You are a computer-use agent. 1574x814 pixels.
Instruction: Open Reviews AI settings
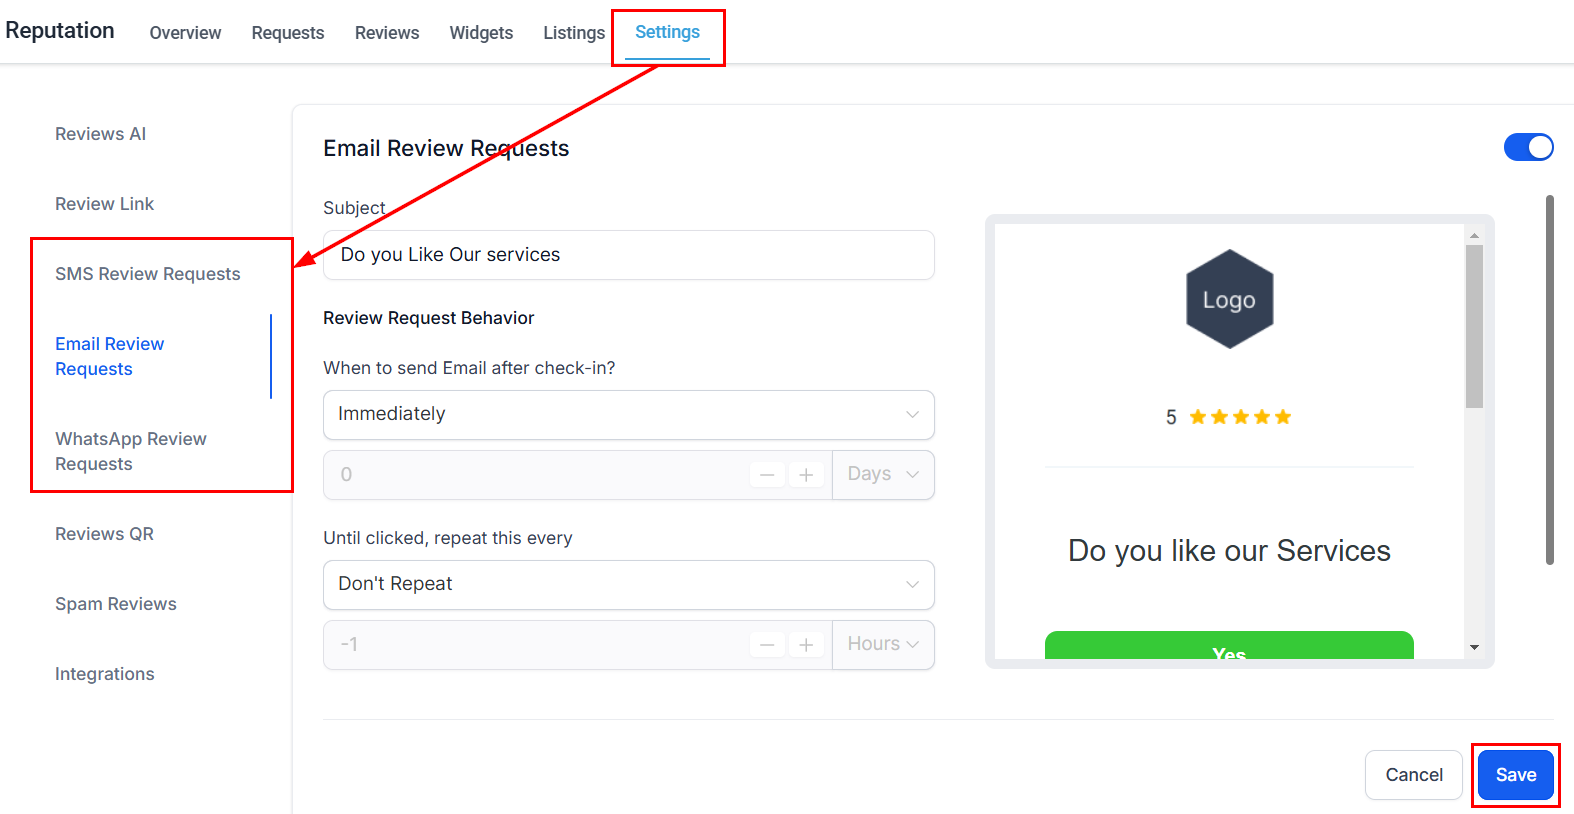[x=101, y=134]
